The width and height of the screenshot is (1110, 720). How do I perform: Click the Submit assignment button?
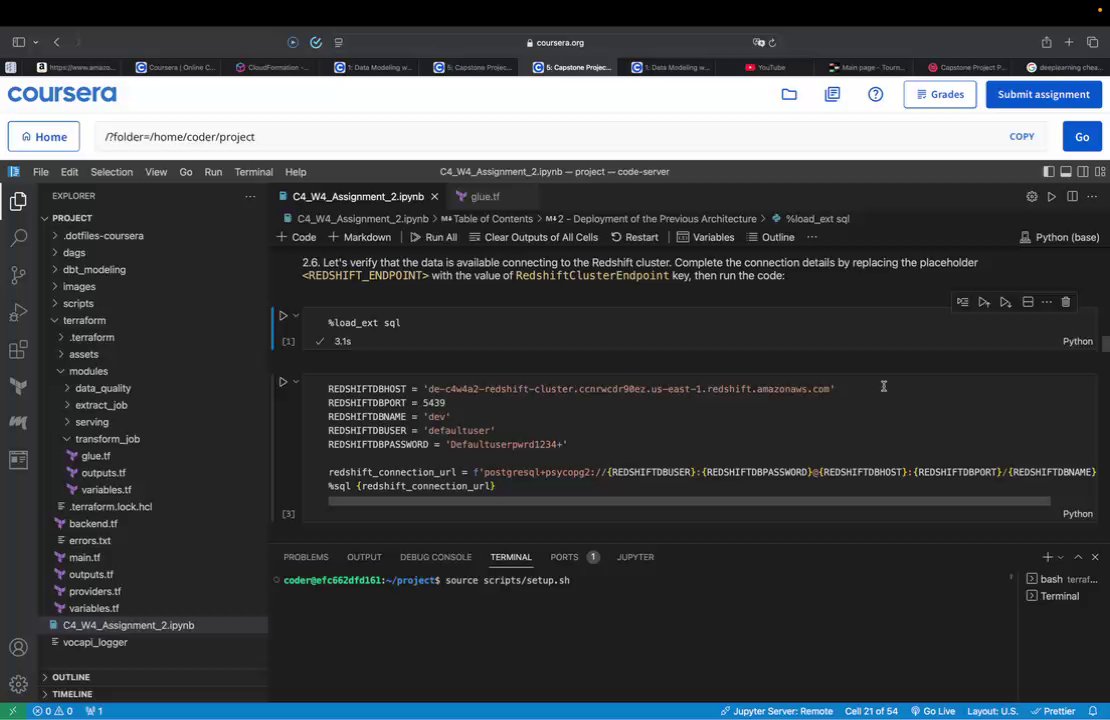(x=1043, y=94)
